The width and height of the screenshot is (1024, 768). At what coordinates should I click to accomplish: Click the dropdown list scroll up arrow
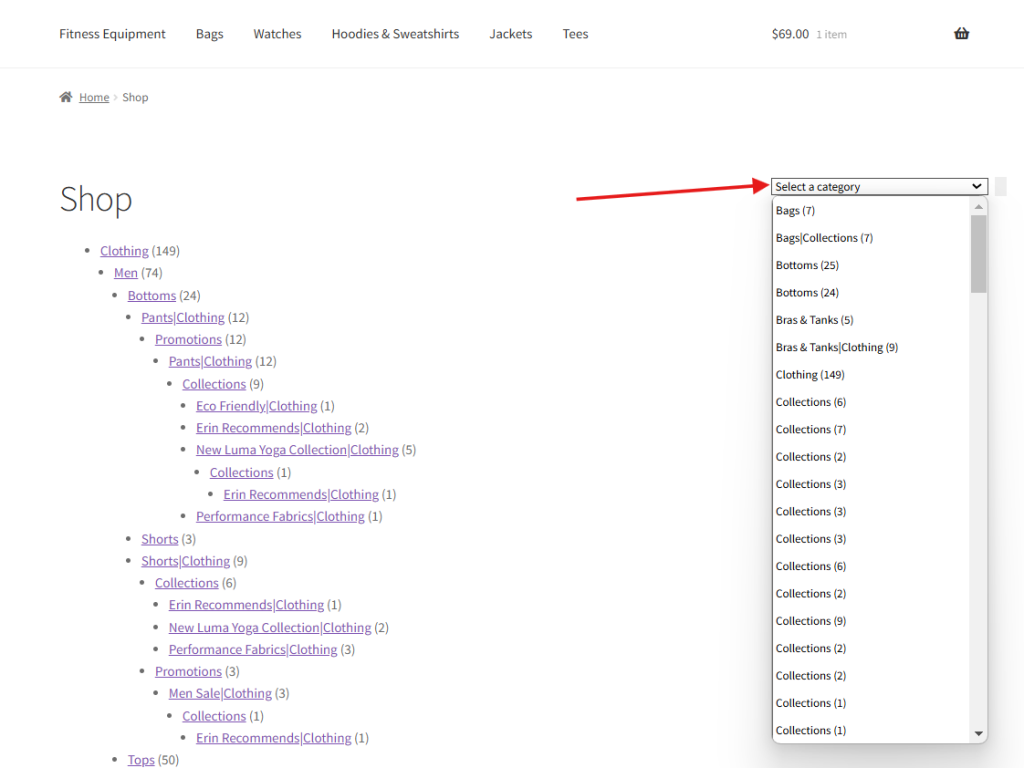[x=979, y=206]
